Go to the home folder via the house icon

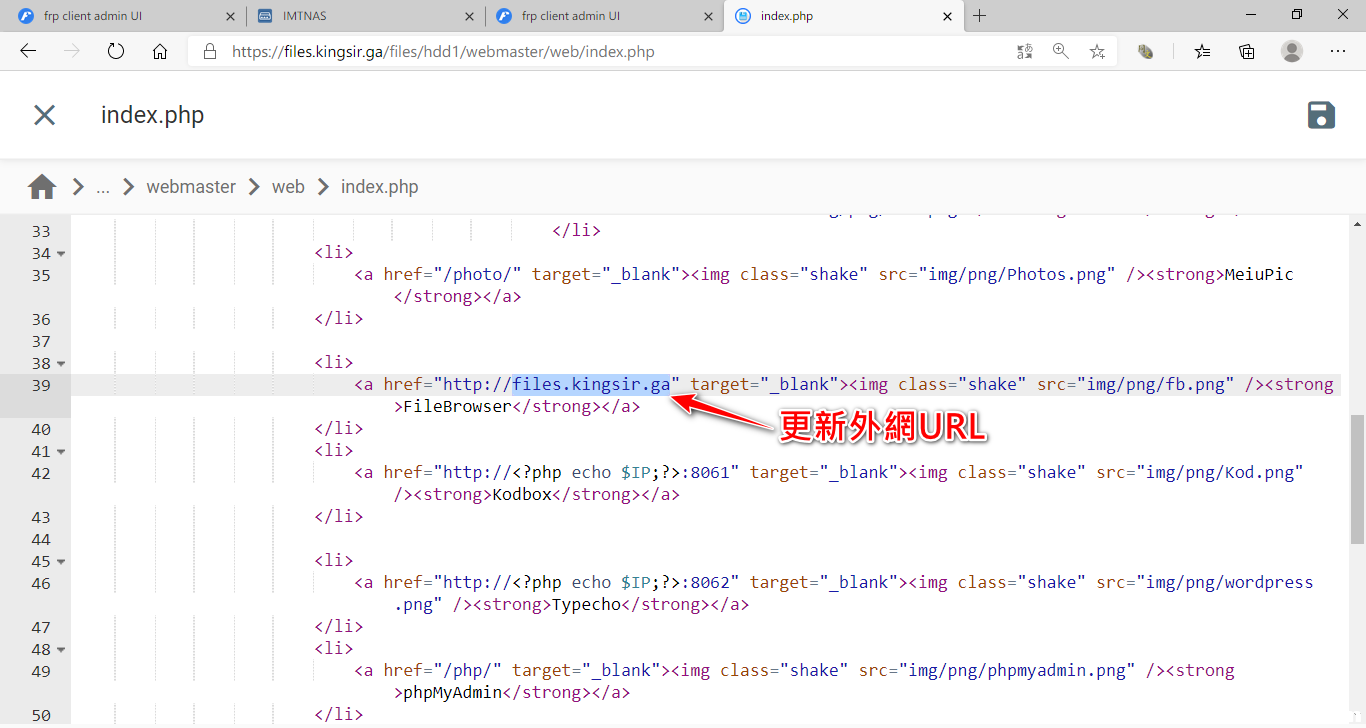(x=42, y=187)
